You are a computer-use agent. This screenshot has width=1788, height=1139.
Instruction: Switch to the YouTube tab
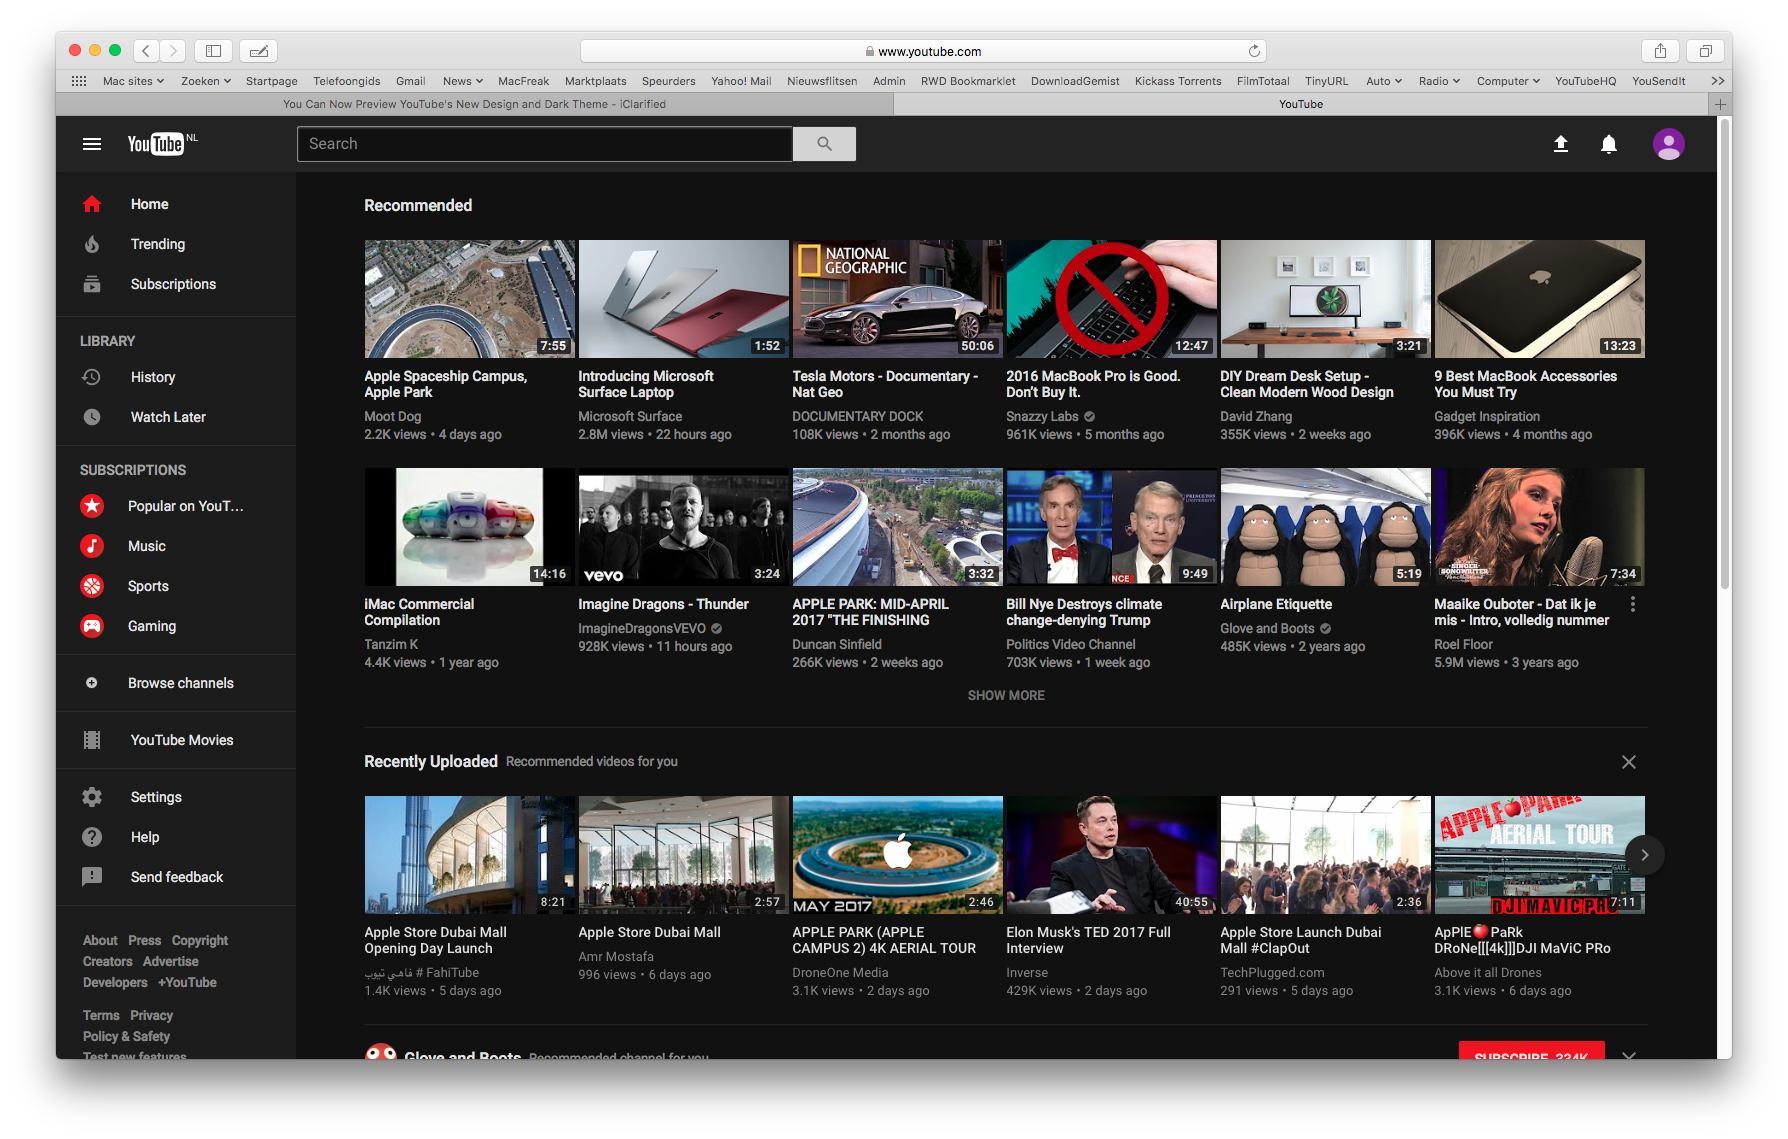[1300, 104]
